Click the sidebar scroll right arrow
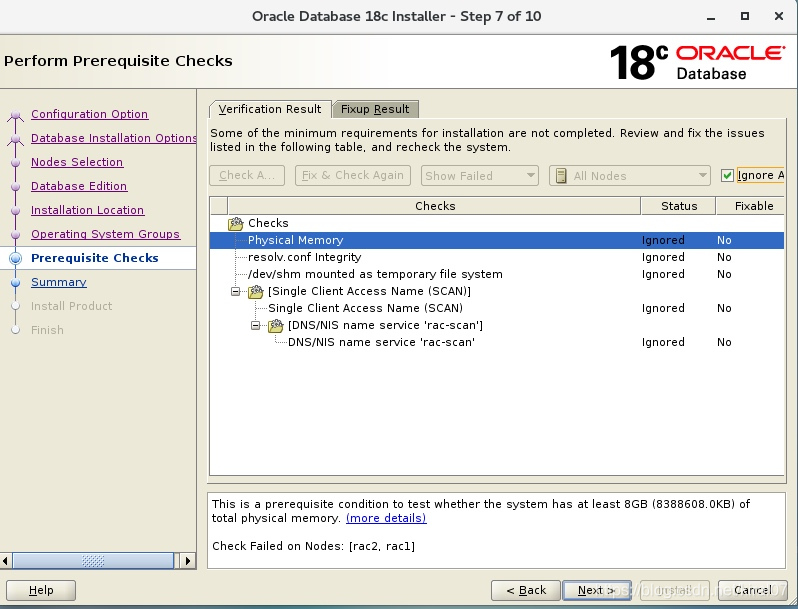This screenshot has width=798, height=609. (188, 561)
